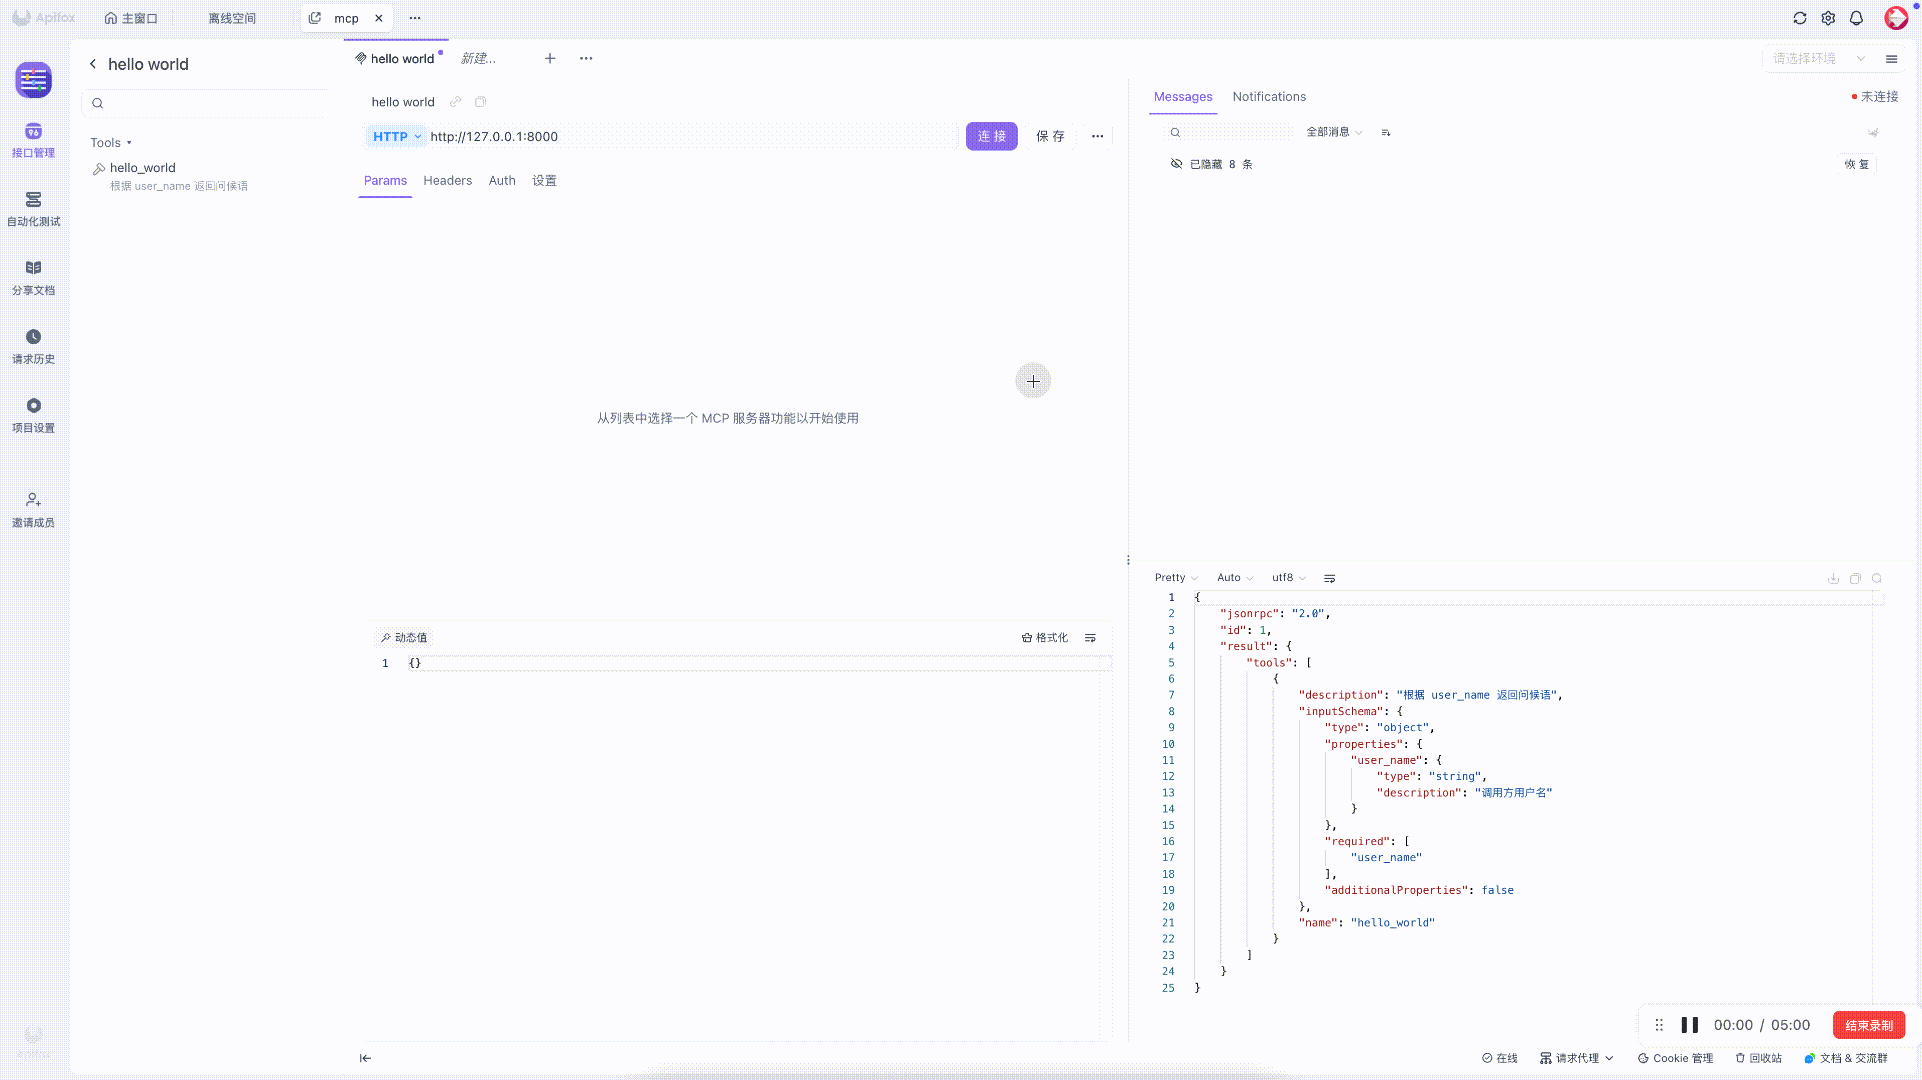Pause the screen recording
1922x1080 pixels.
[x=1690, y=1025]
